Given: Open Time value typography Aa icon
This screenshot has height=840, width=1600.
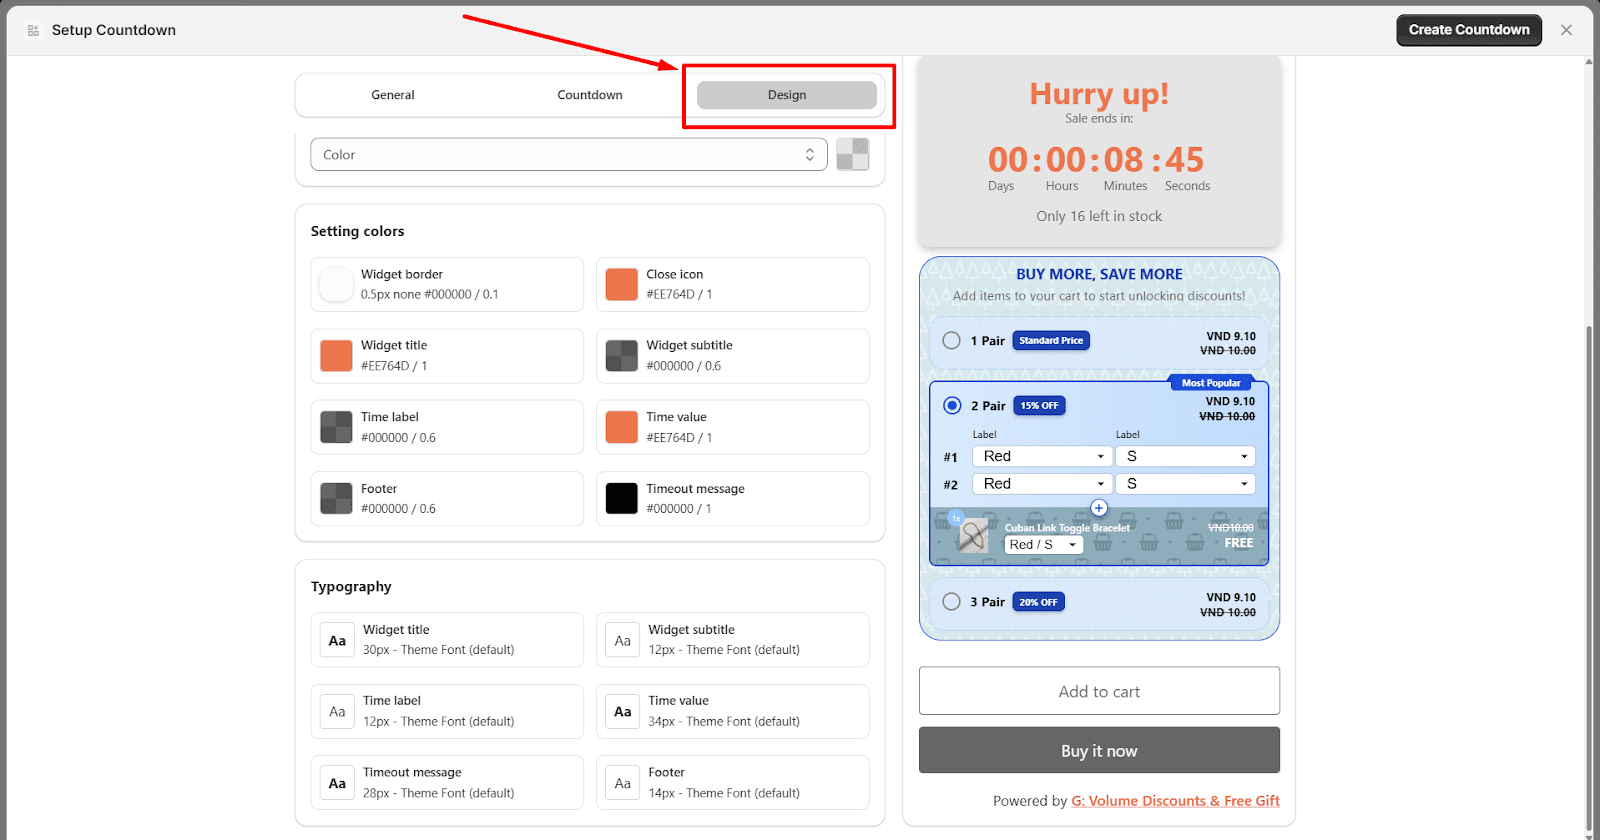Looking at the screenshot, I should tap(623, 711).
